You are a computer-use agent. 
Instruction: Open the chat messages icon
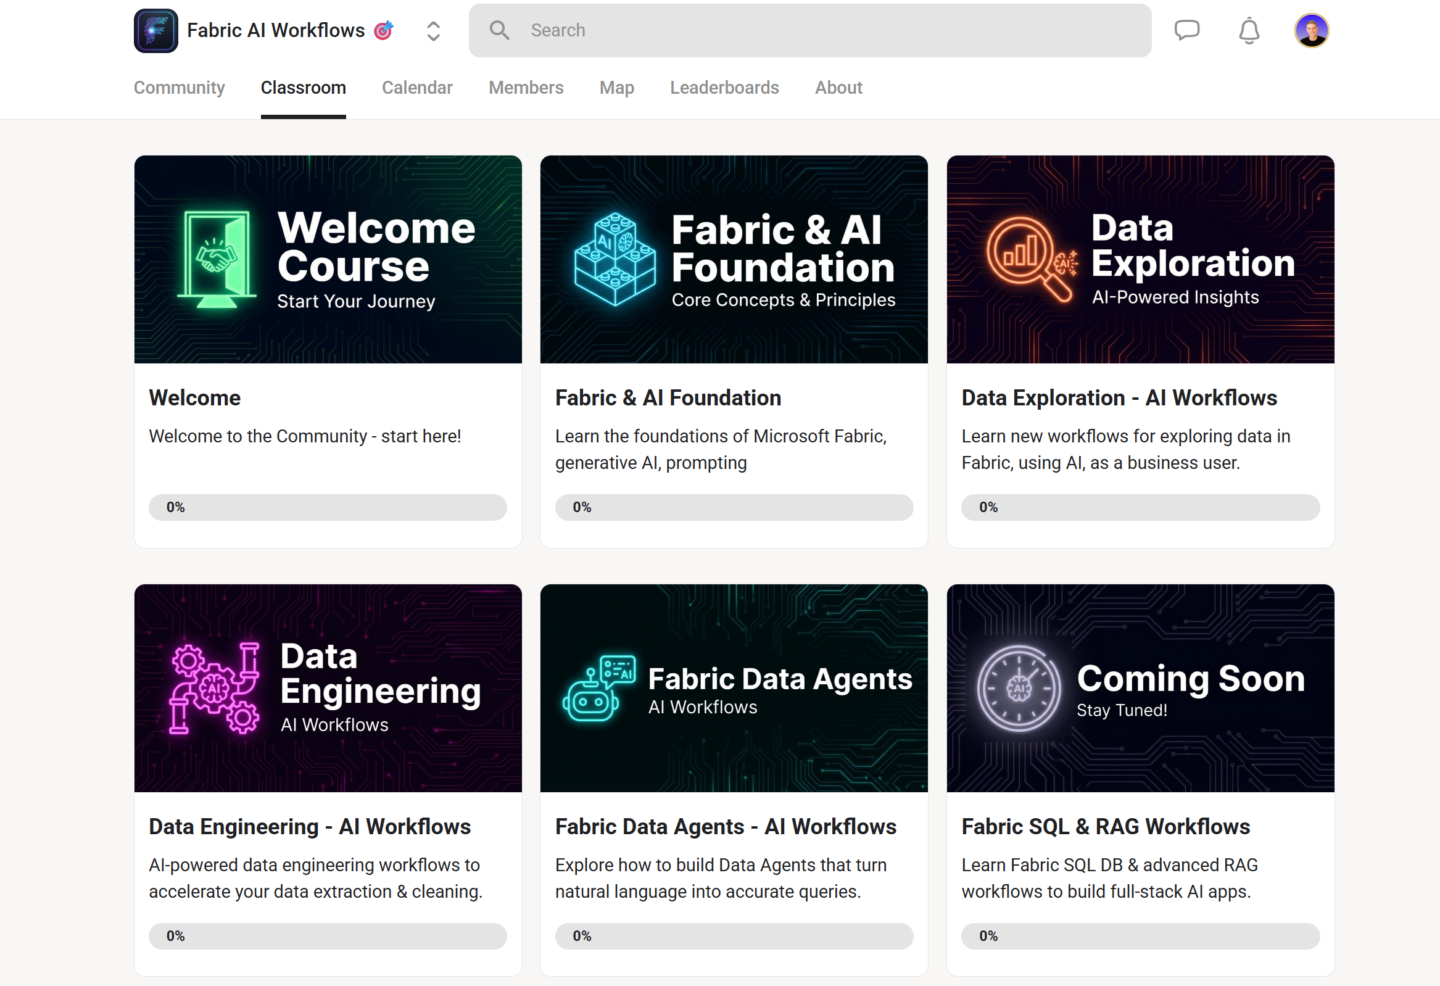click(x=1187, y=30)
